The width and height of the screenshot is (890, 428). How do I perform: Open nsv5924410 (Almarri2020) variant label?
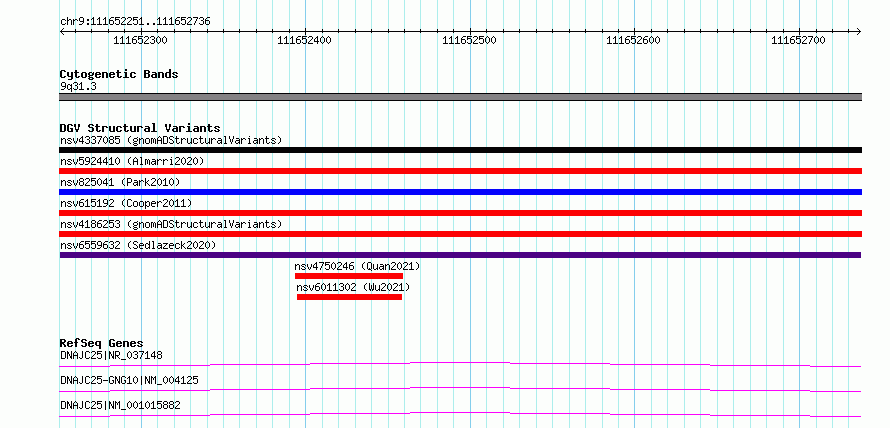click(132, 161)
